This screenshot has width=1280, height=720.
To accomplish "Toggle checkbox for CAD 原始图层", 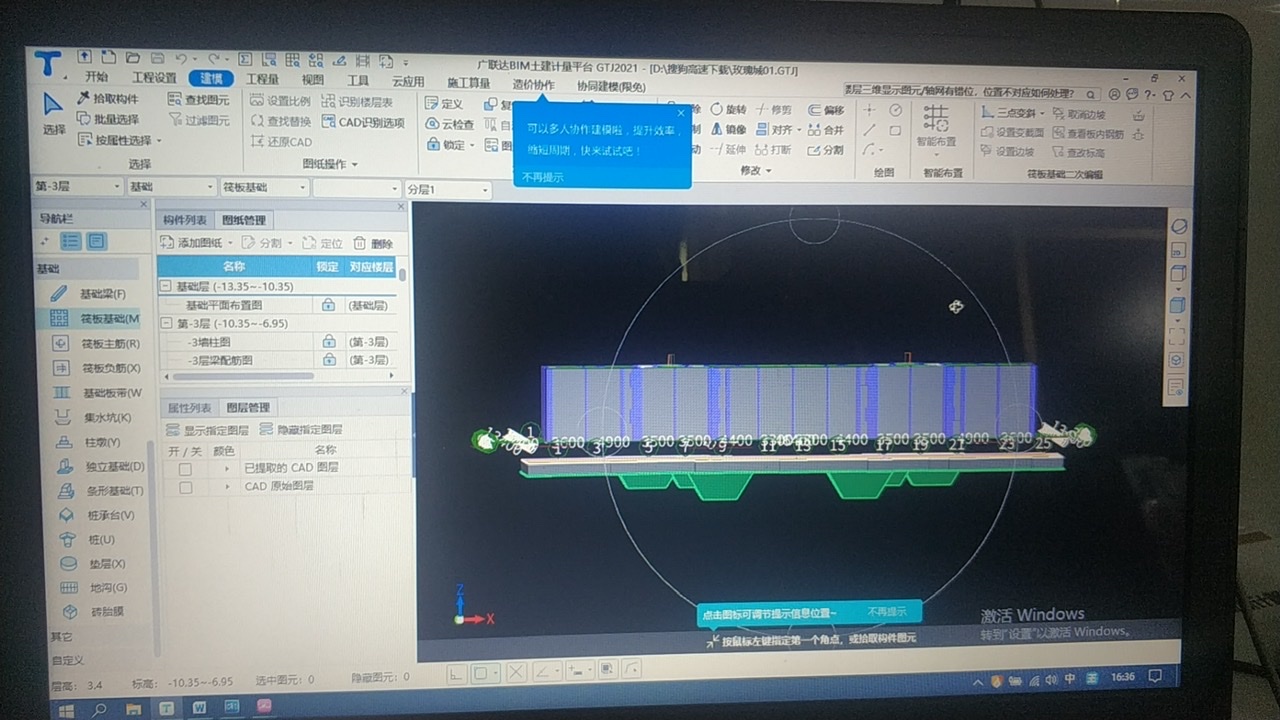I will [185, 488].
